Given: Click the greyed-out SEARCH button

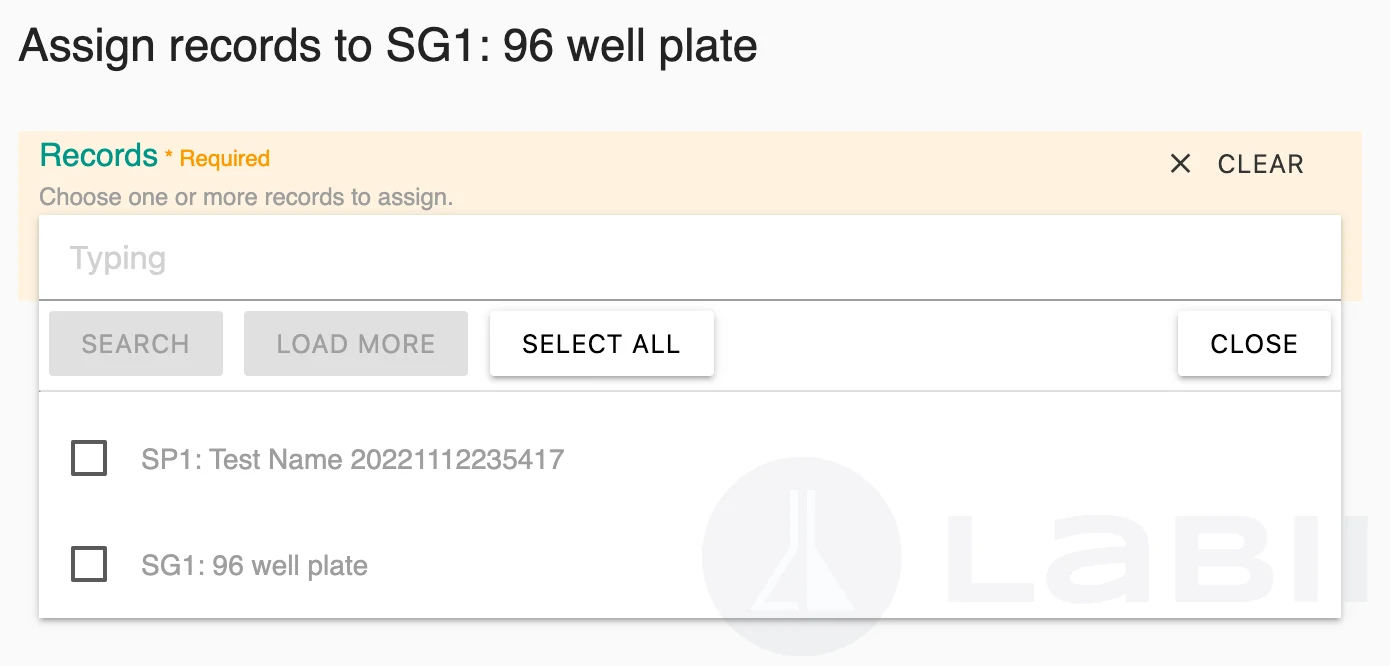Looking at the screenshot, I should pos(136,344).
